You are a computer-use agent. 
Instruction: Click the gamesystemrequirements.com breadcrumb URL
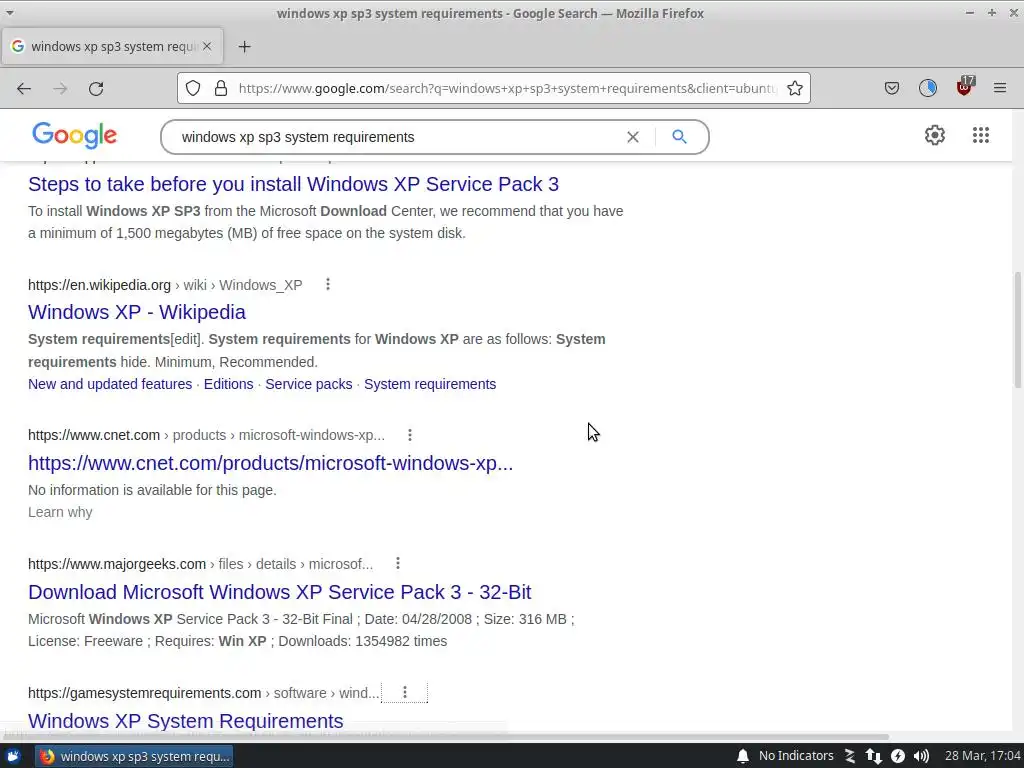[x=144, y=693]
